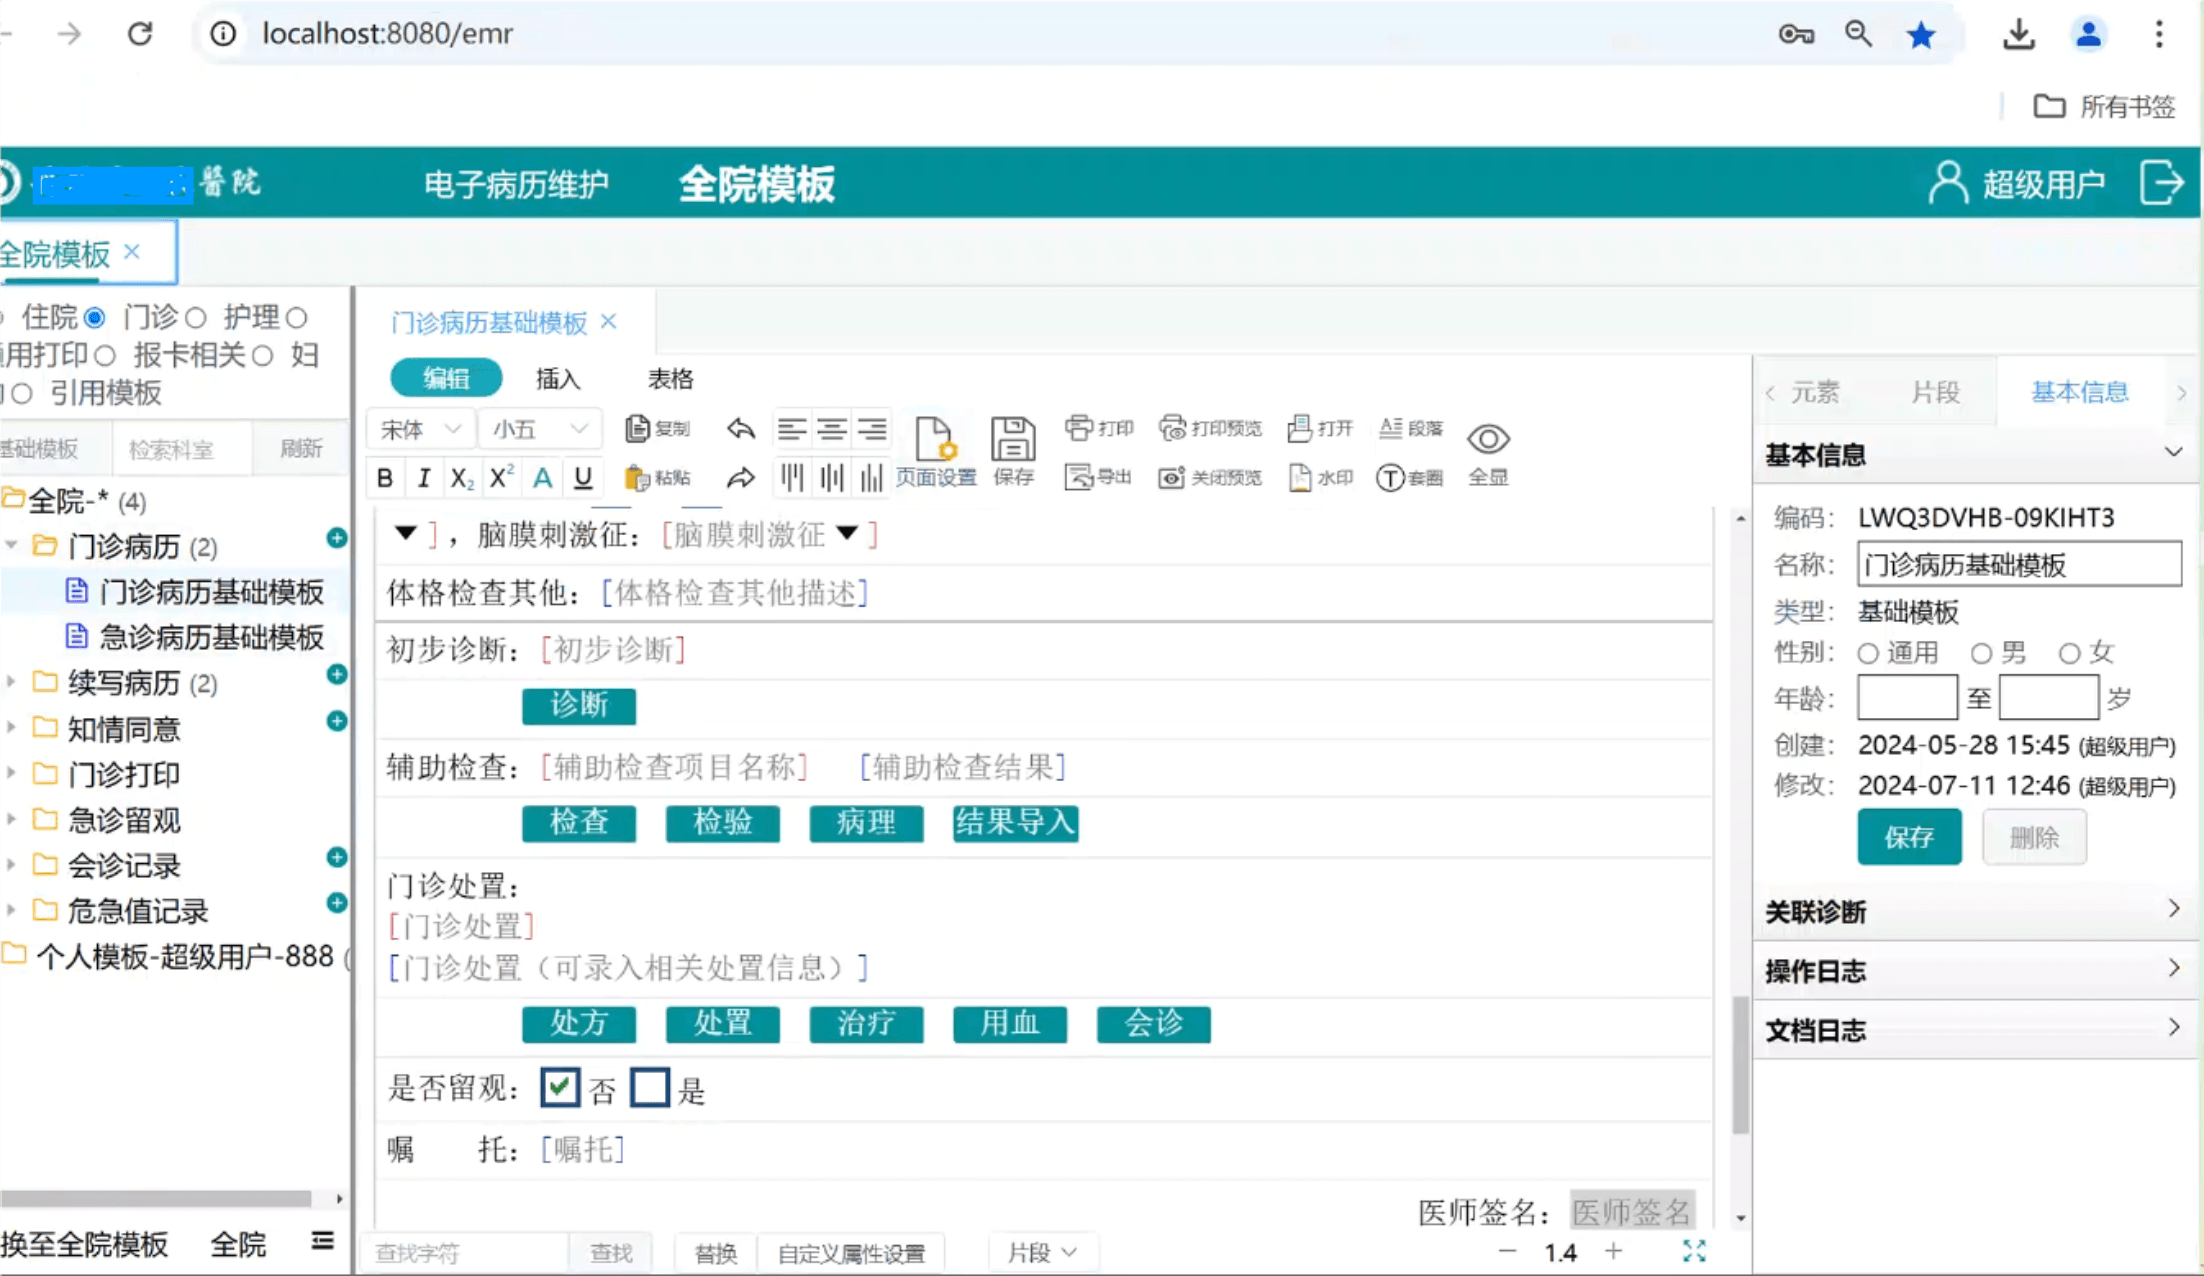The height and width of the screenshot is (1276, 2204).
Task: Toggle Italic formatting
Action: click(x=424, y=478)
